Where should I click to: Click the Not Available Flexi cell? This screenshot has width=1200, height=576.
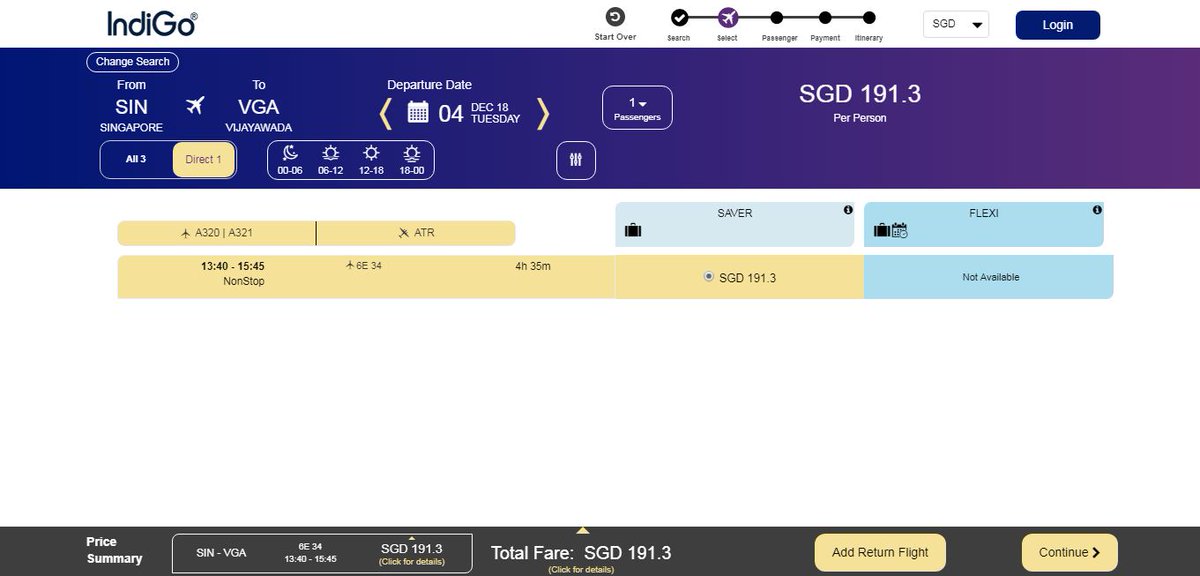pyautogui.click(x=988, y=277)
